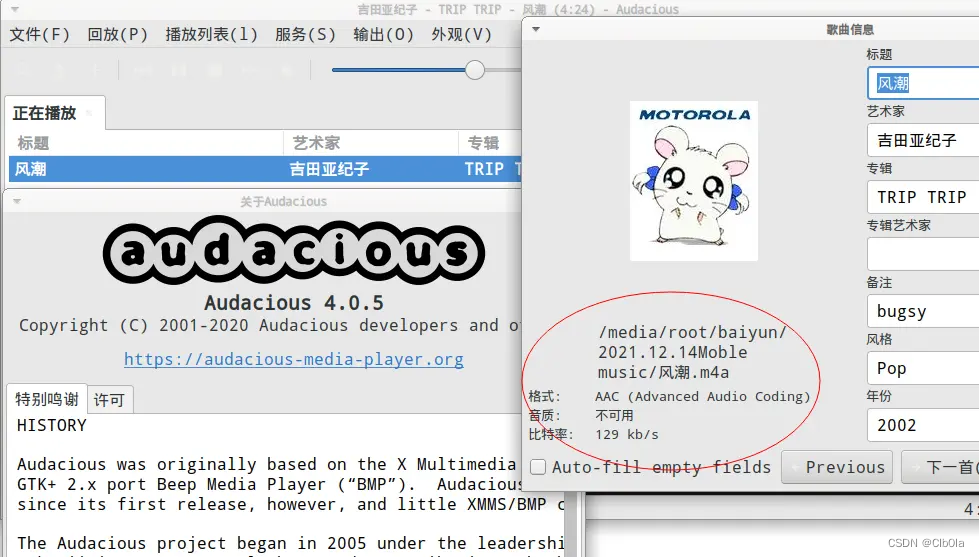Image resolution: width=979 pixels, height=557 pixels.
Task: Click the 专辑 field TRIP TRIP
Action: [x=923, y=197]
